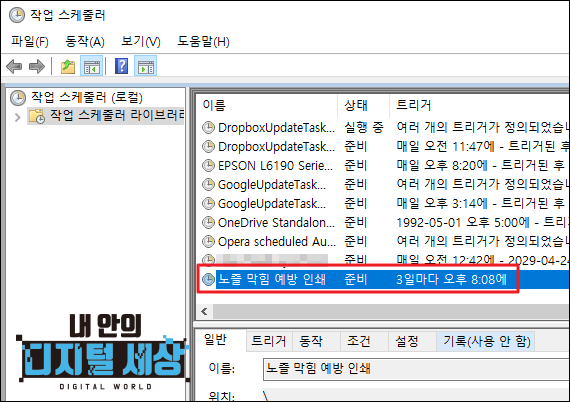The height and width of the screenshot is (402, 570).
Task: Click the 준비 status of 노즐 막힘 예방 인쇄
Action: 356,279
